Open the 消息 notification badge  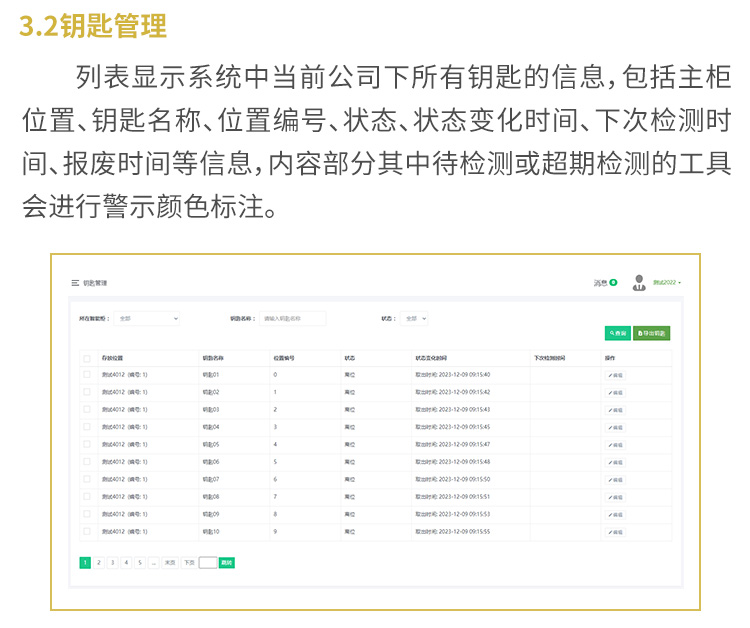click(613, 283)
